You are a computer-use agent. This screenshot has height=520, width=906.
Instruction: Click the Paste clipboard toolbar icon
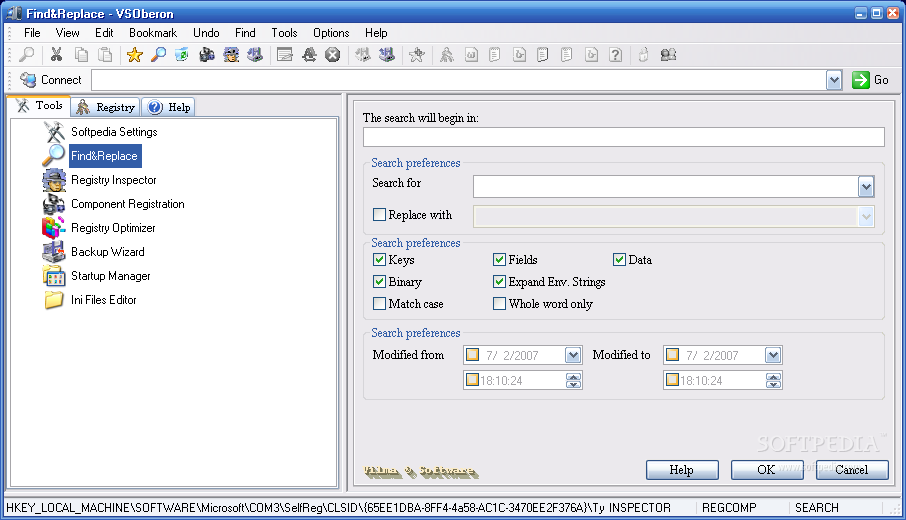105,55
